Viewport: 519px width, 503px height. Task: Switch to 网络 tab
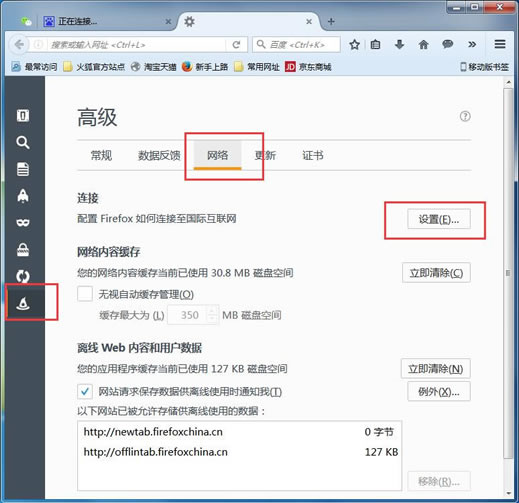pos(218,155)
